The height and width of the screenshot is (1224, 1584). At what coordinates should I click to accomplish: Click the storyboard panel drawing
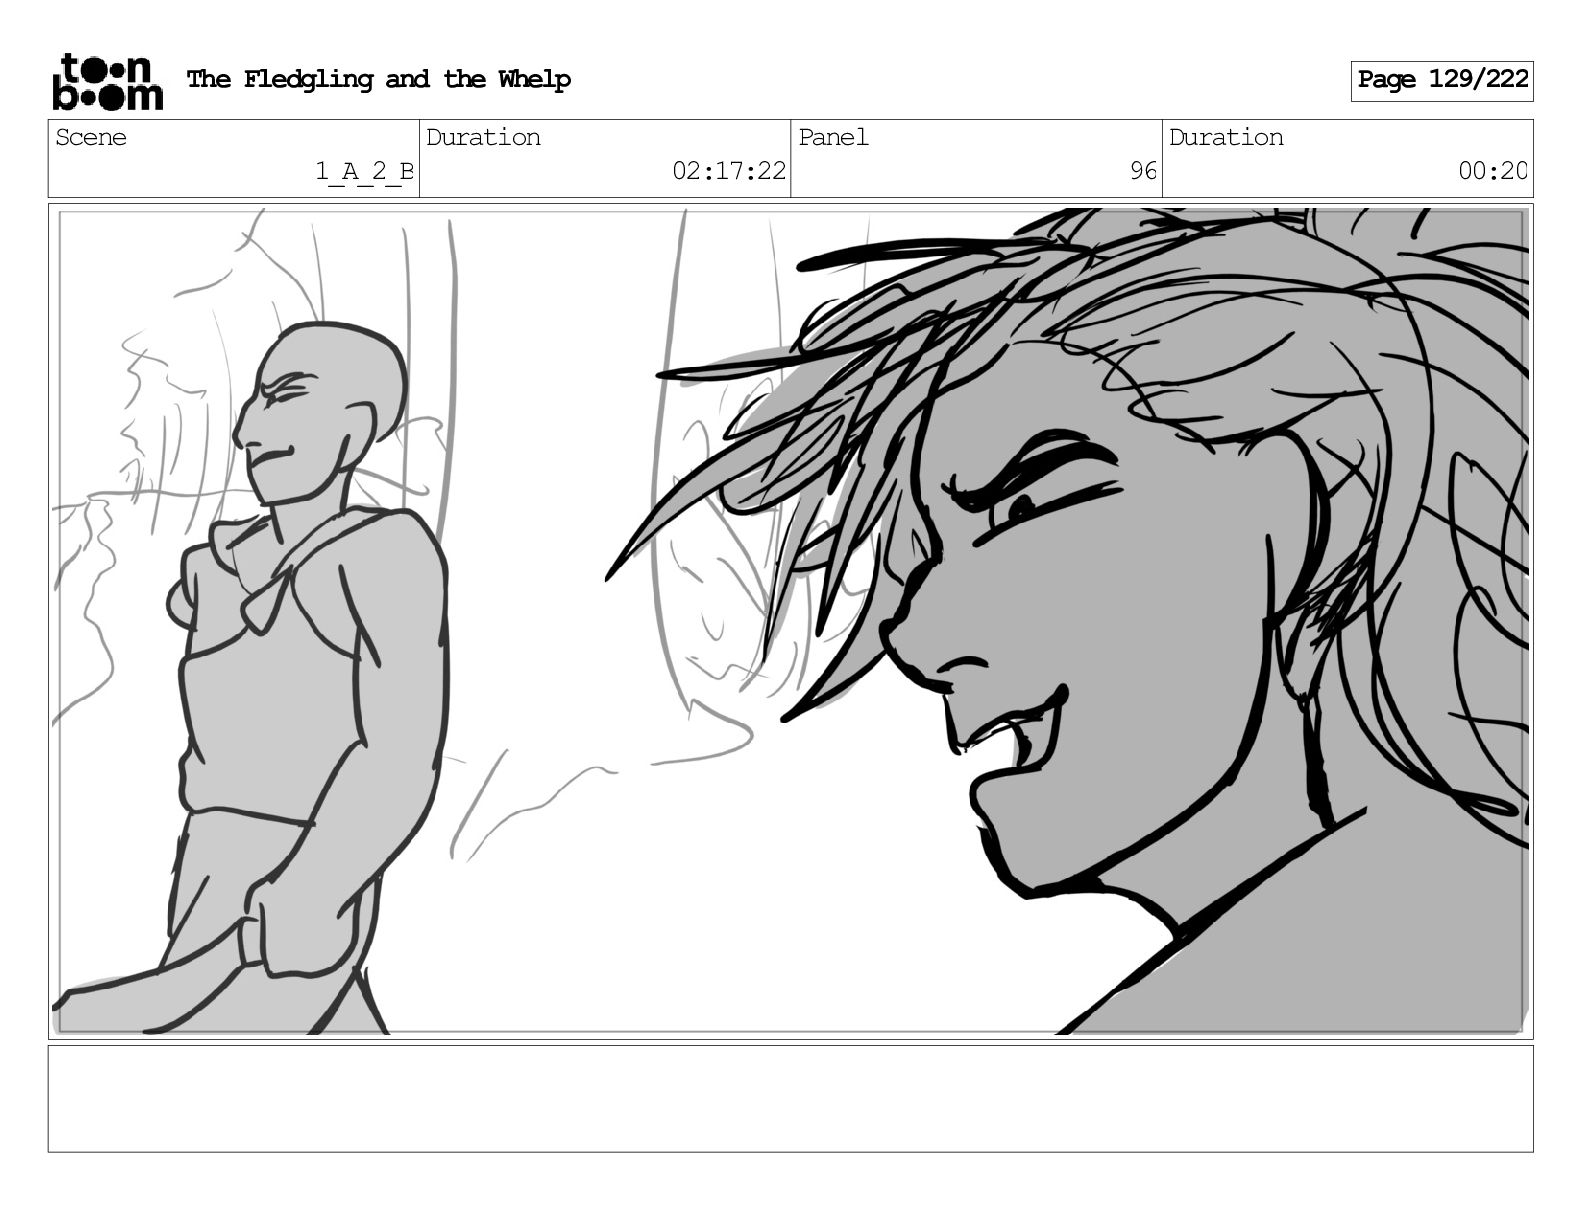[791, 621]
